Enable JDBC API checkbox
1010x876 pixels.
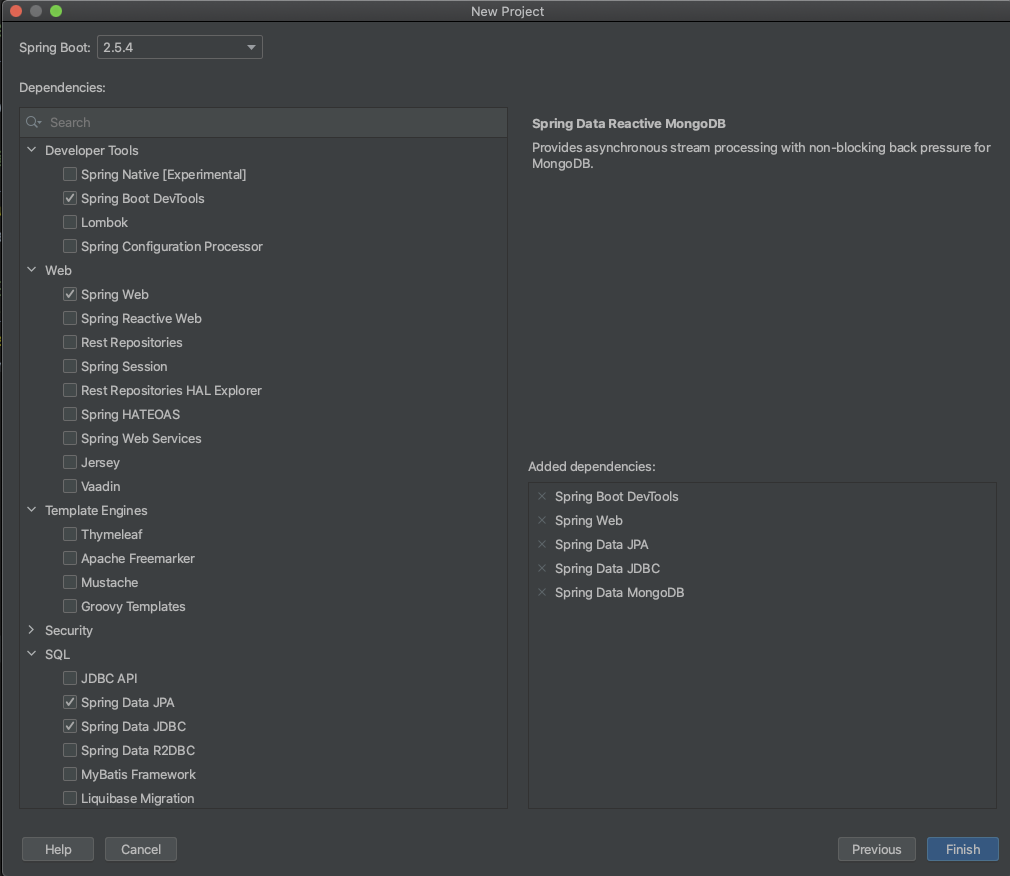tap(70, 678)
